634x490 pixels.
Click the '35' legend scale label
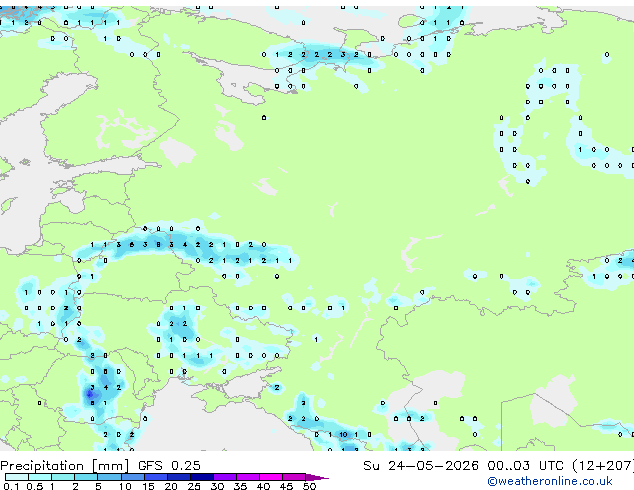pos(240,486)
